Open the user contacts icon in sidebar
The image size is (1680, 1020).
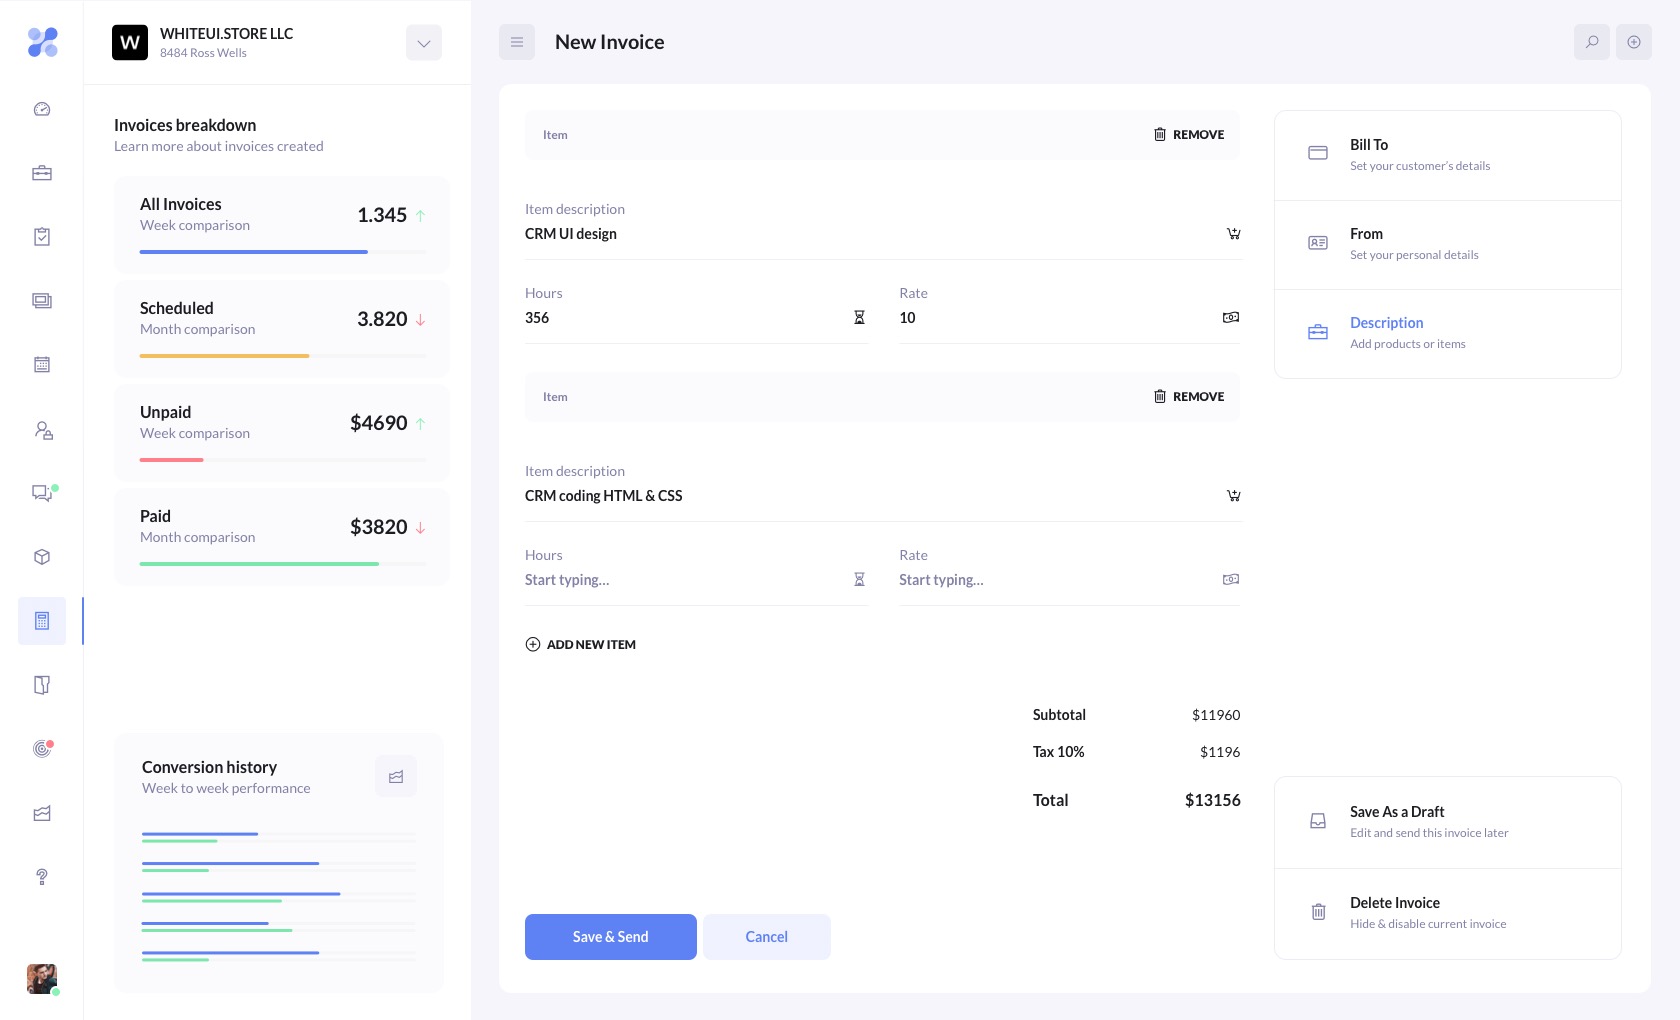42,430
